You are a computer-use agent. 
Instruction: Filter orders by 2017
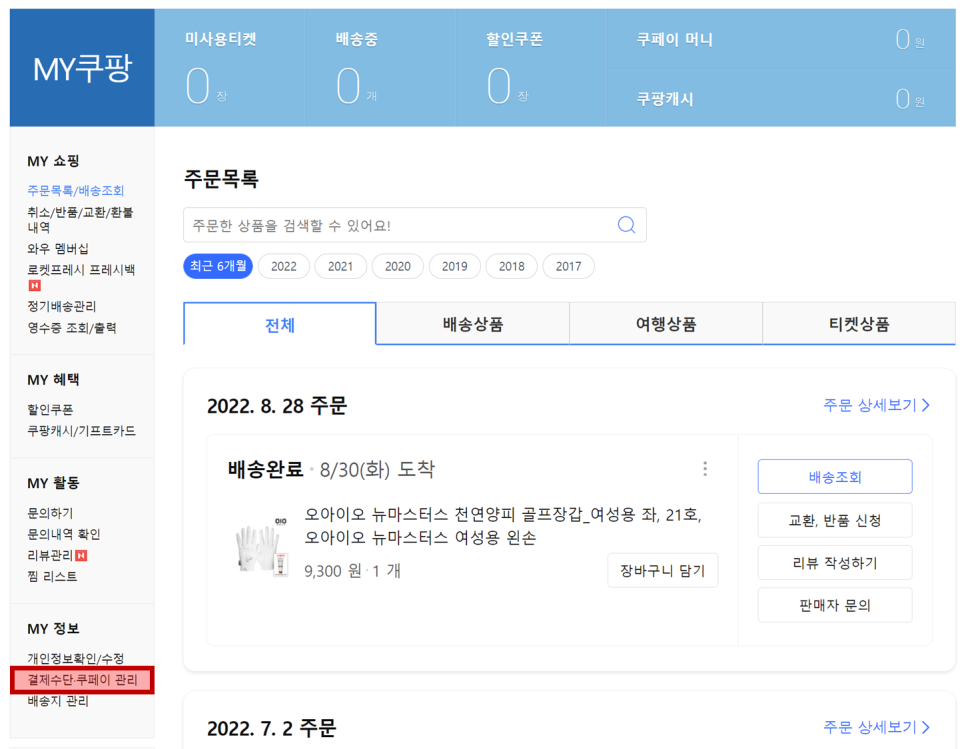[x=568, y=266]
